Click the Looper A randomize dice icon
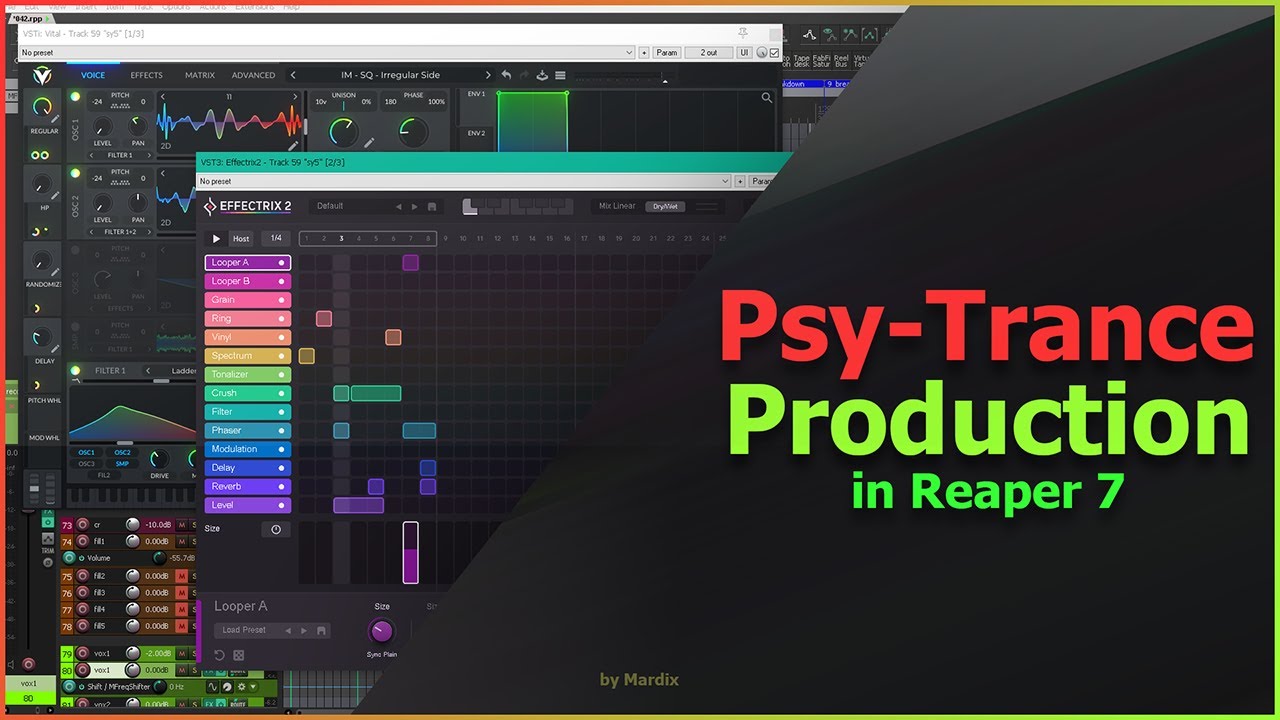The image size is (1280, 720). 239,655
